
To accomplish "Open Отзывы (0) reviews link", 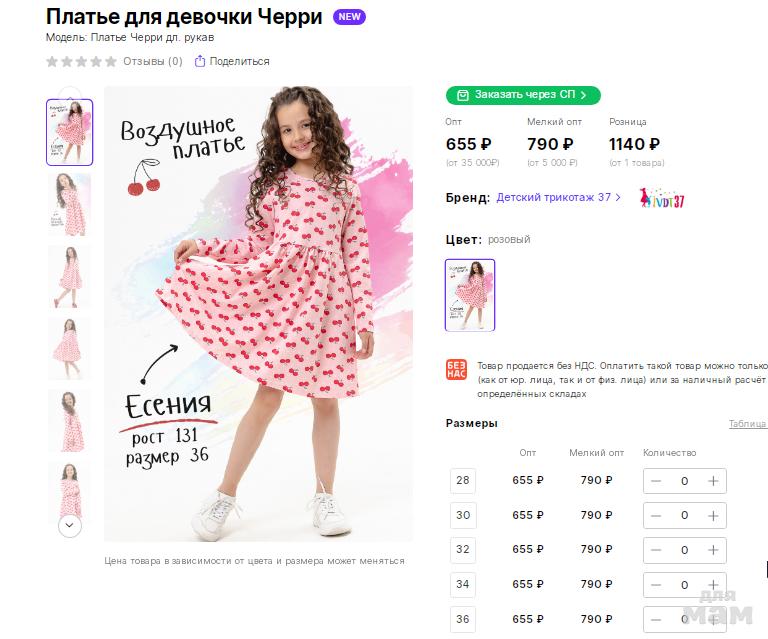I will 152,61.
